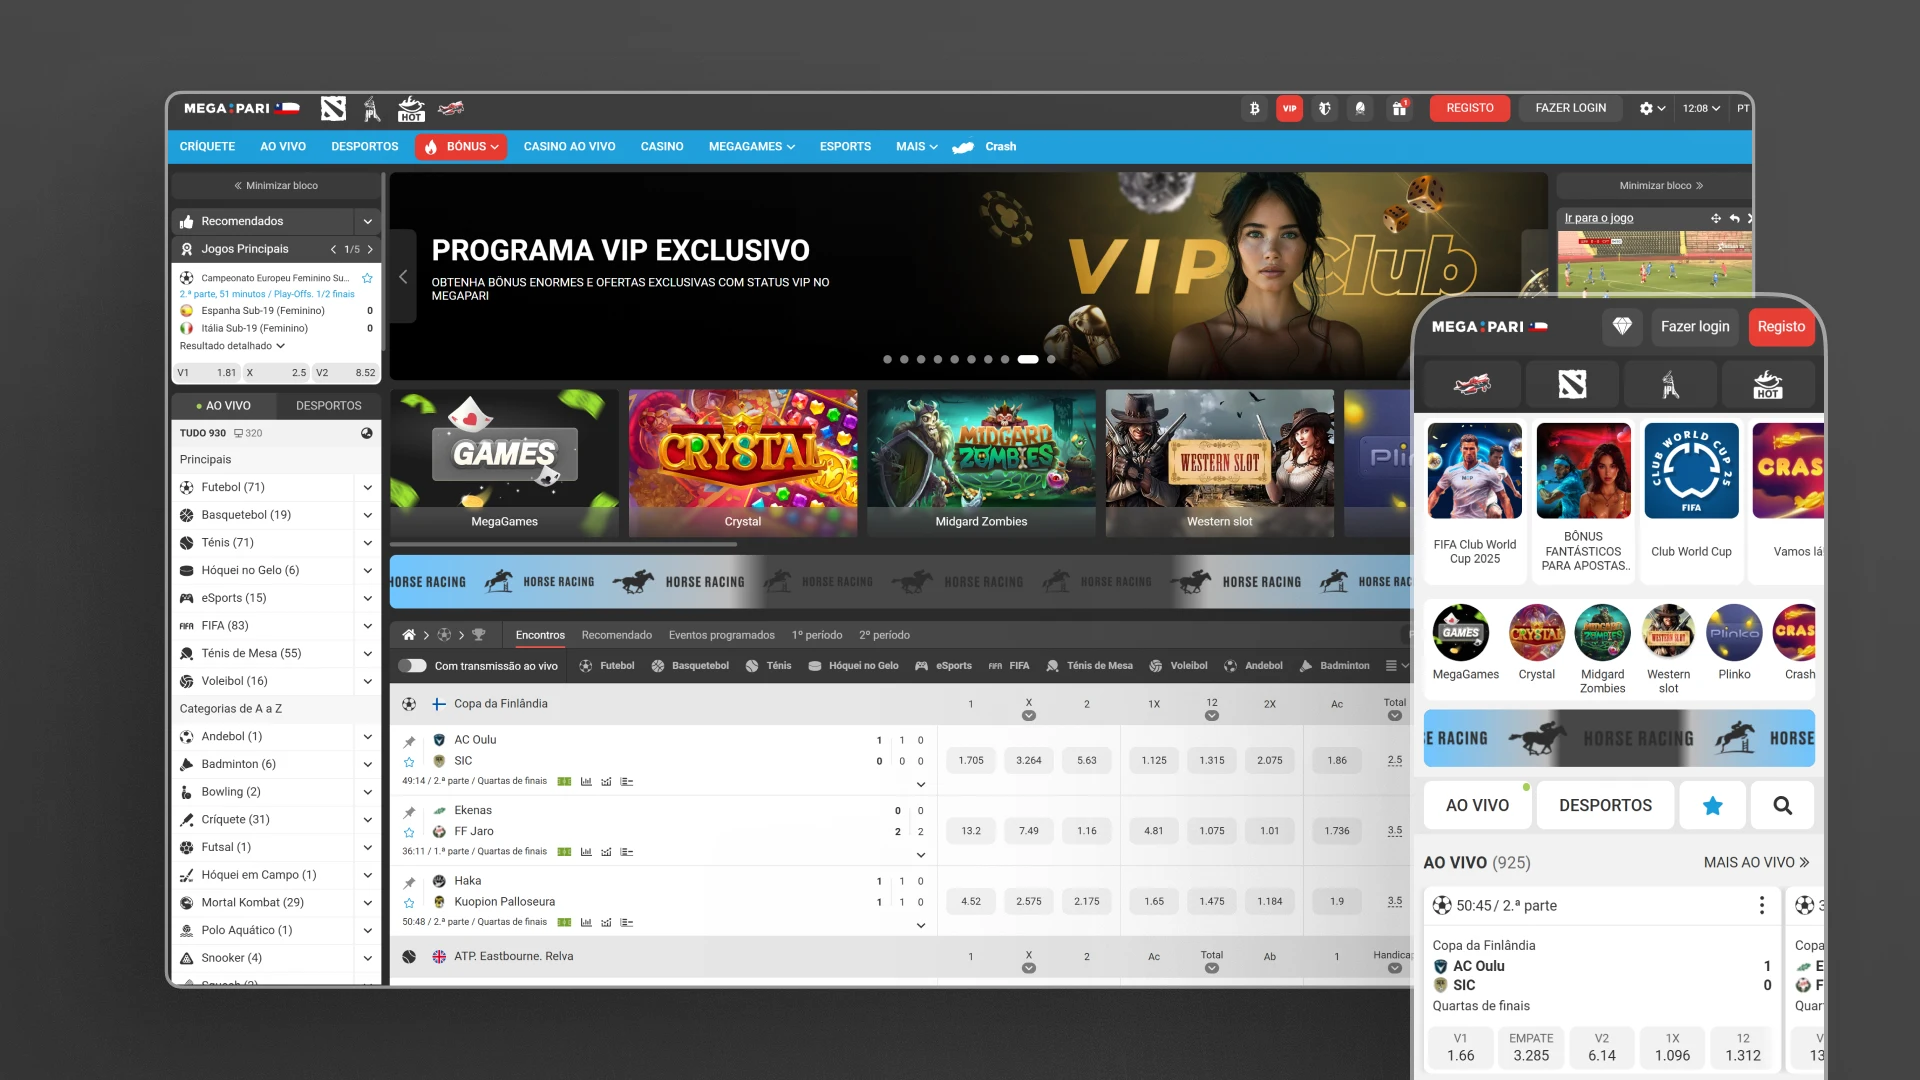This screenshot has height=1080, width=1920.
Task: Click the settings gear icon in desktop header
Action: point(1646,108)
